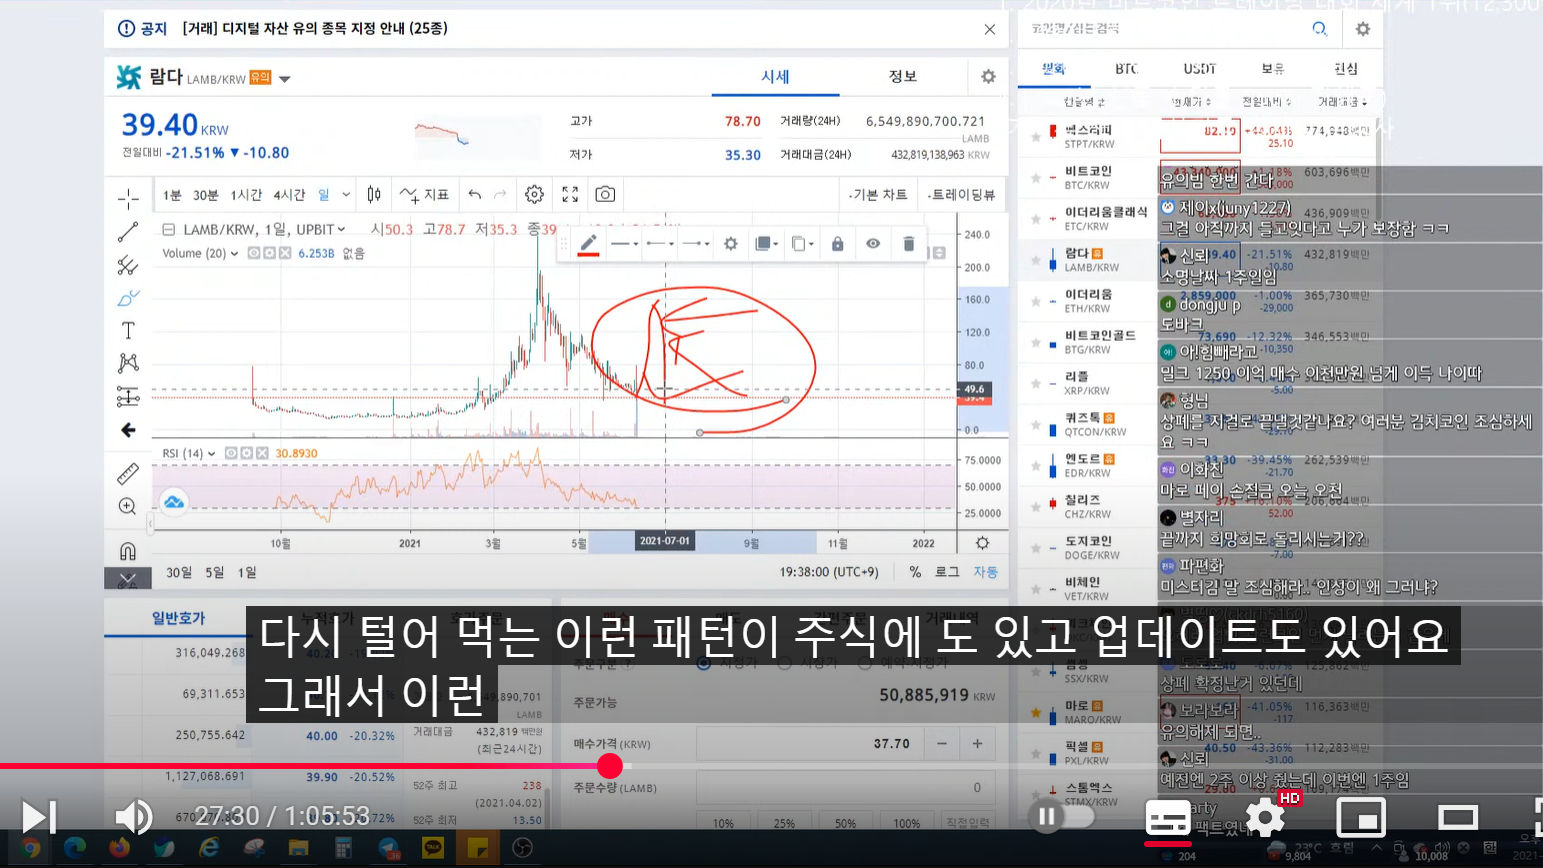1543x868 pixels.
Task: Open the 일반호가 order book tab
Action: pos(178,618)
